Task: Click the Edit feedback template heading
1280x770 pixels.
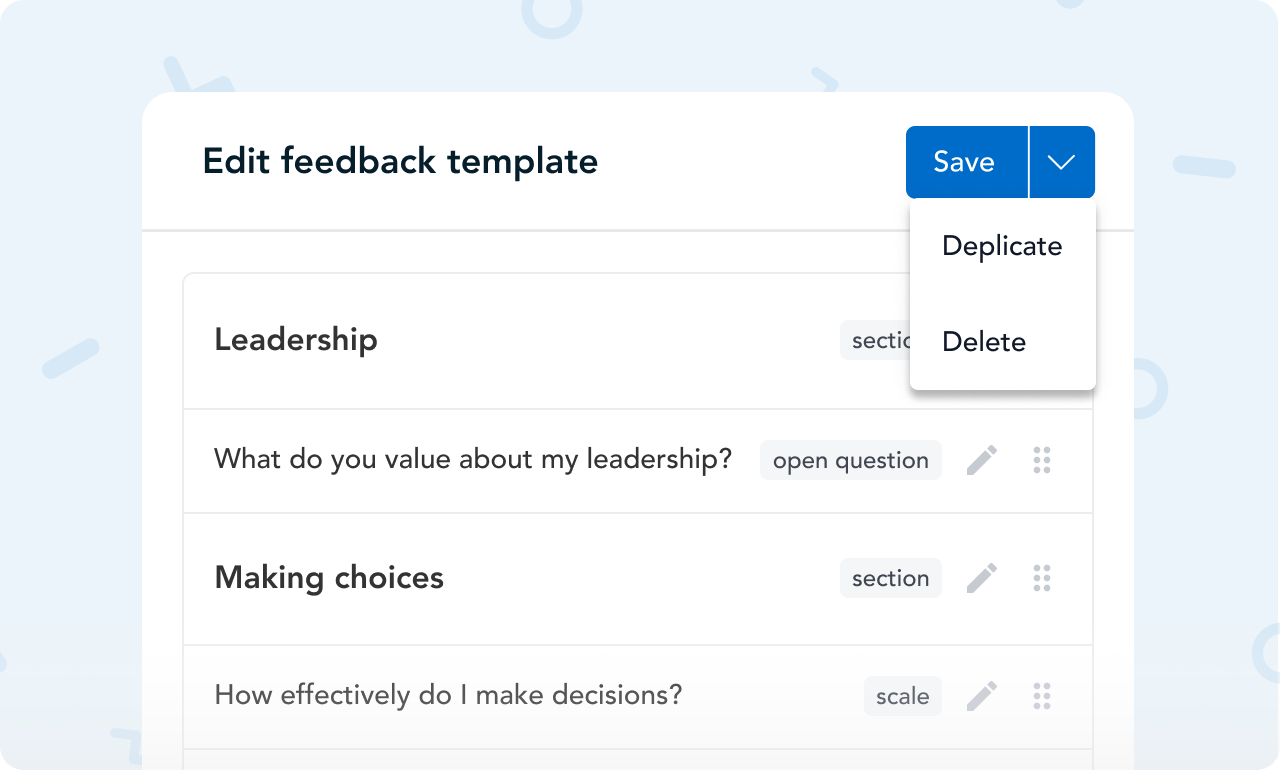Action: [400, 162]
